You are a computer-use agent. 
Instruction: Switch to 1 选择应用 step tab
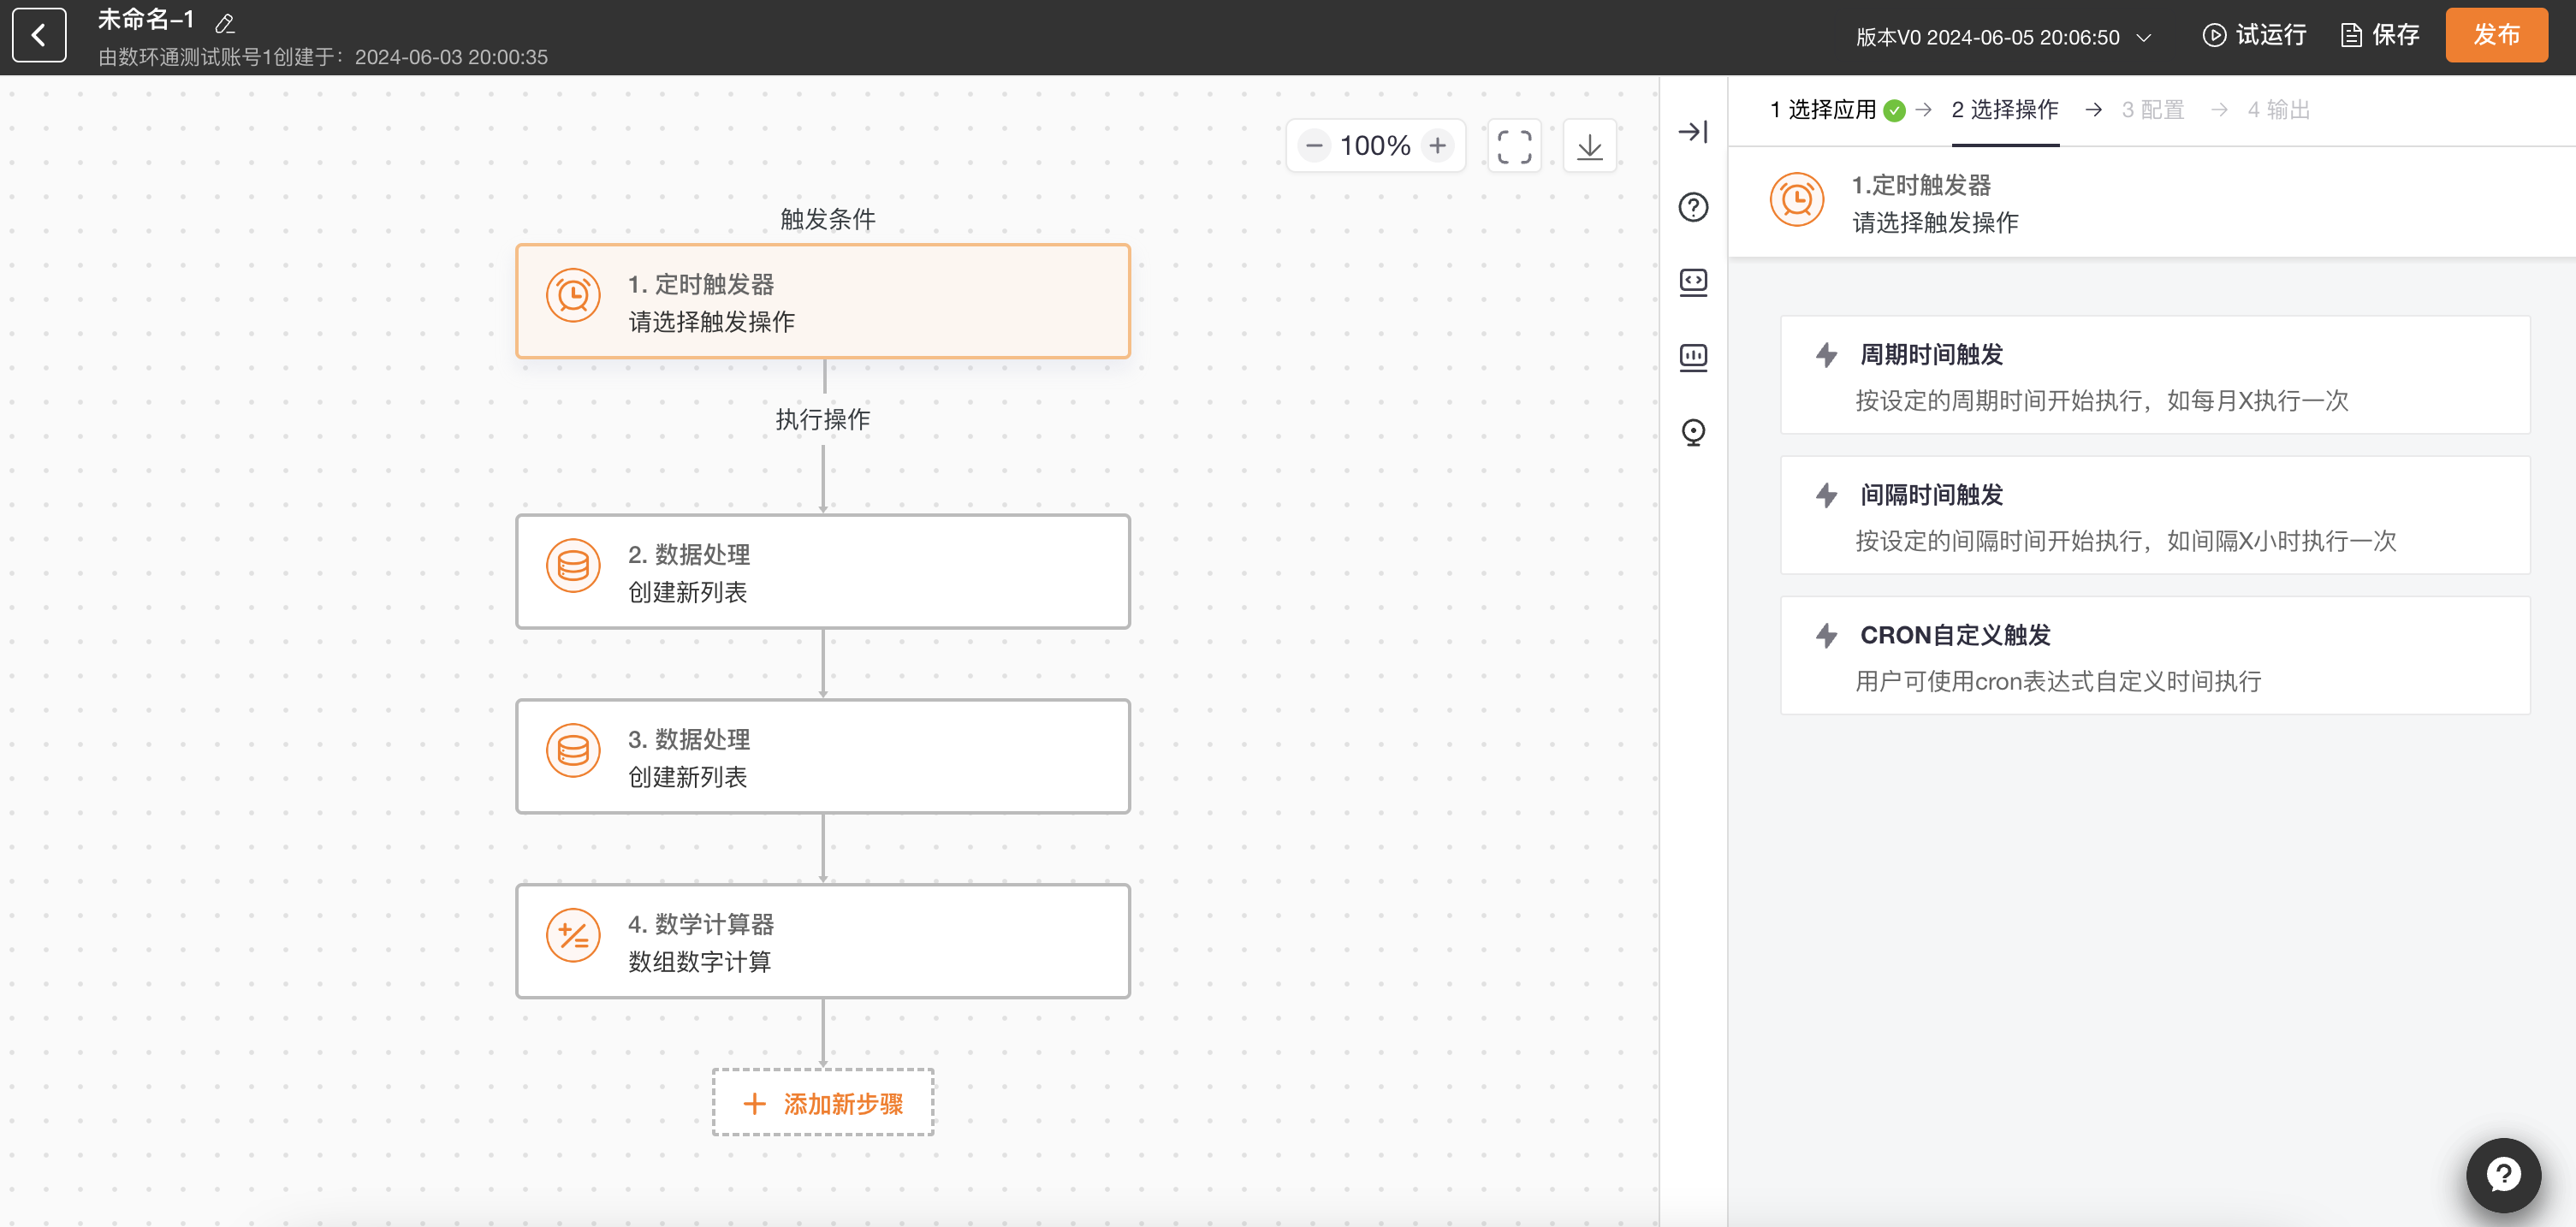1822,109
